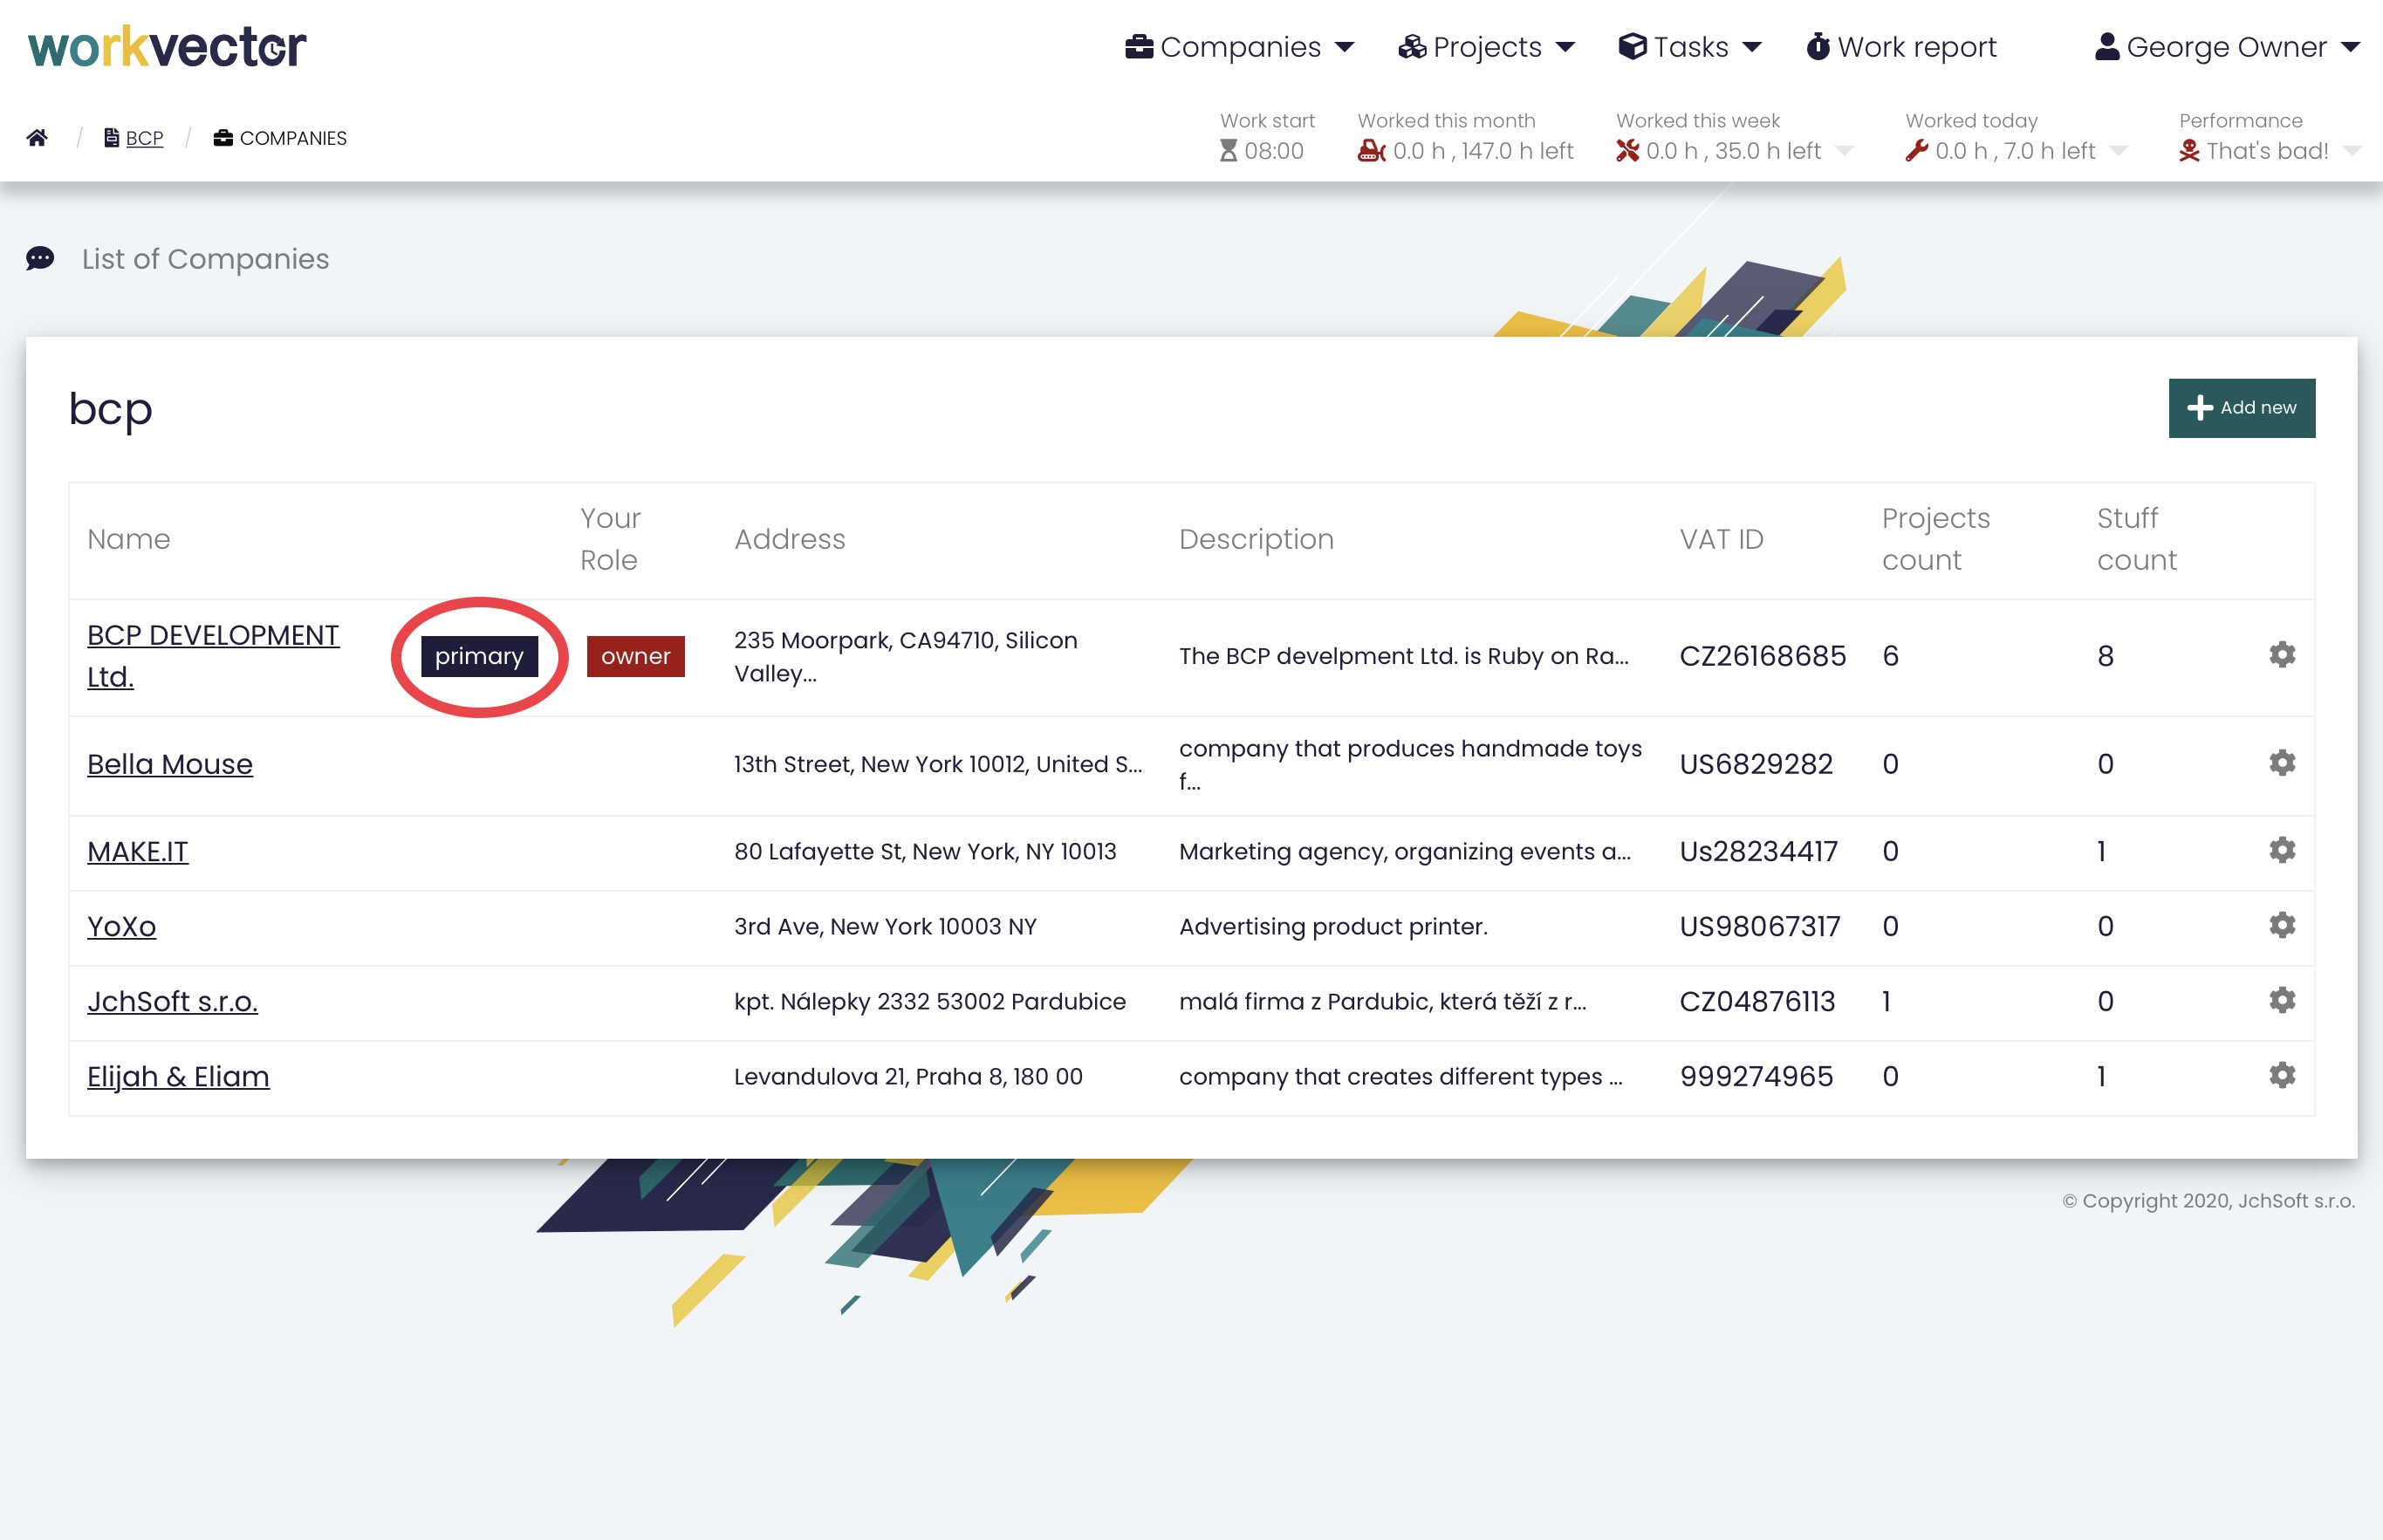The image size is (2383, 1540).
Task: Expand the Worked this week details arrow
Action: [x=1845, y=152]
